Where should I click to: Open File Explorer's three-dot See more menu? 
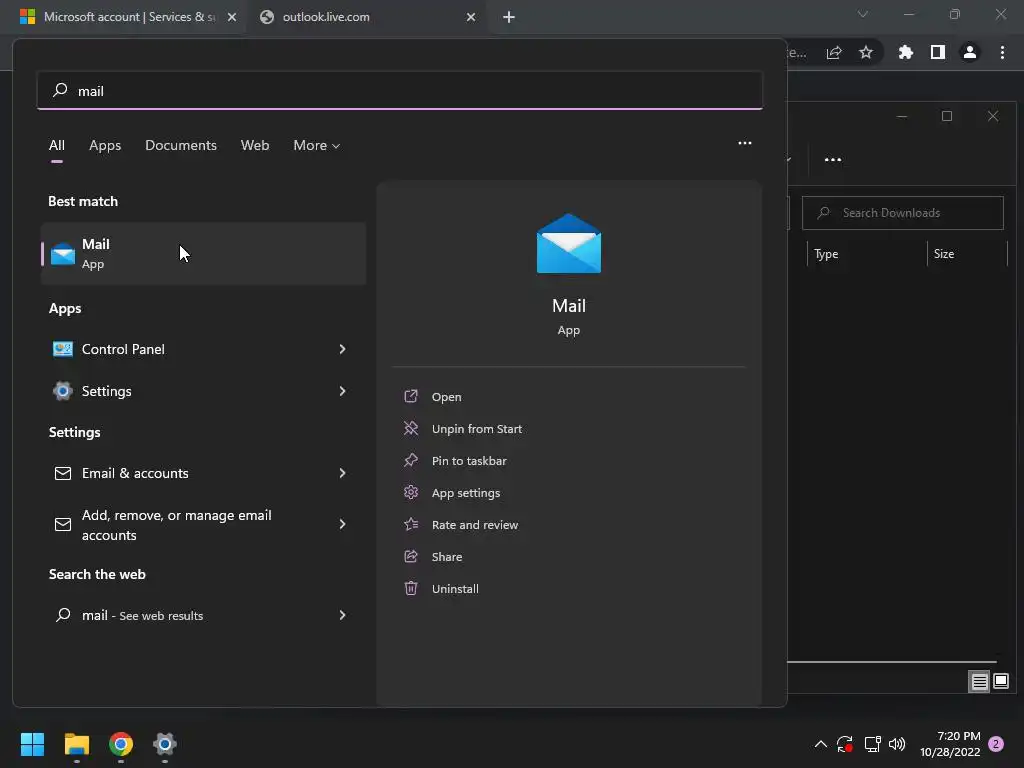(833, 159)
